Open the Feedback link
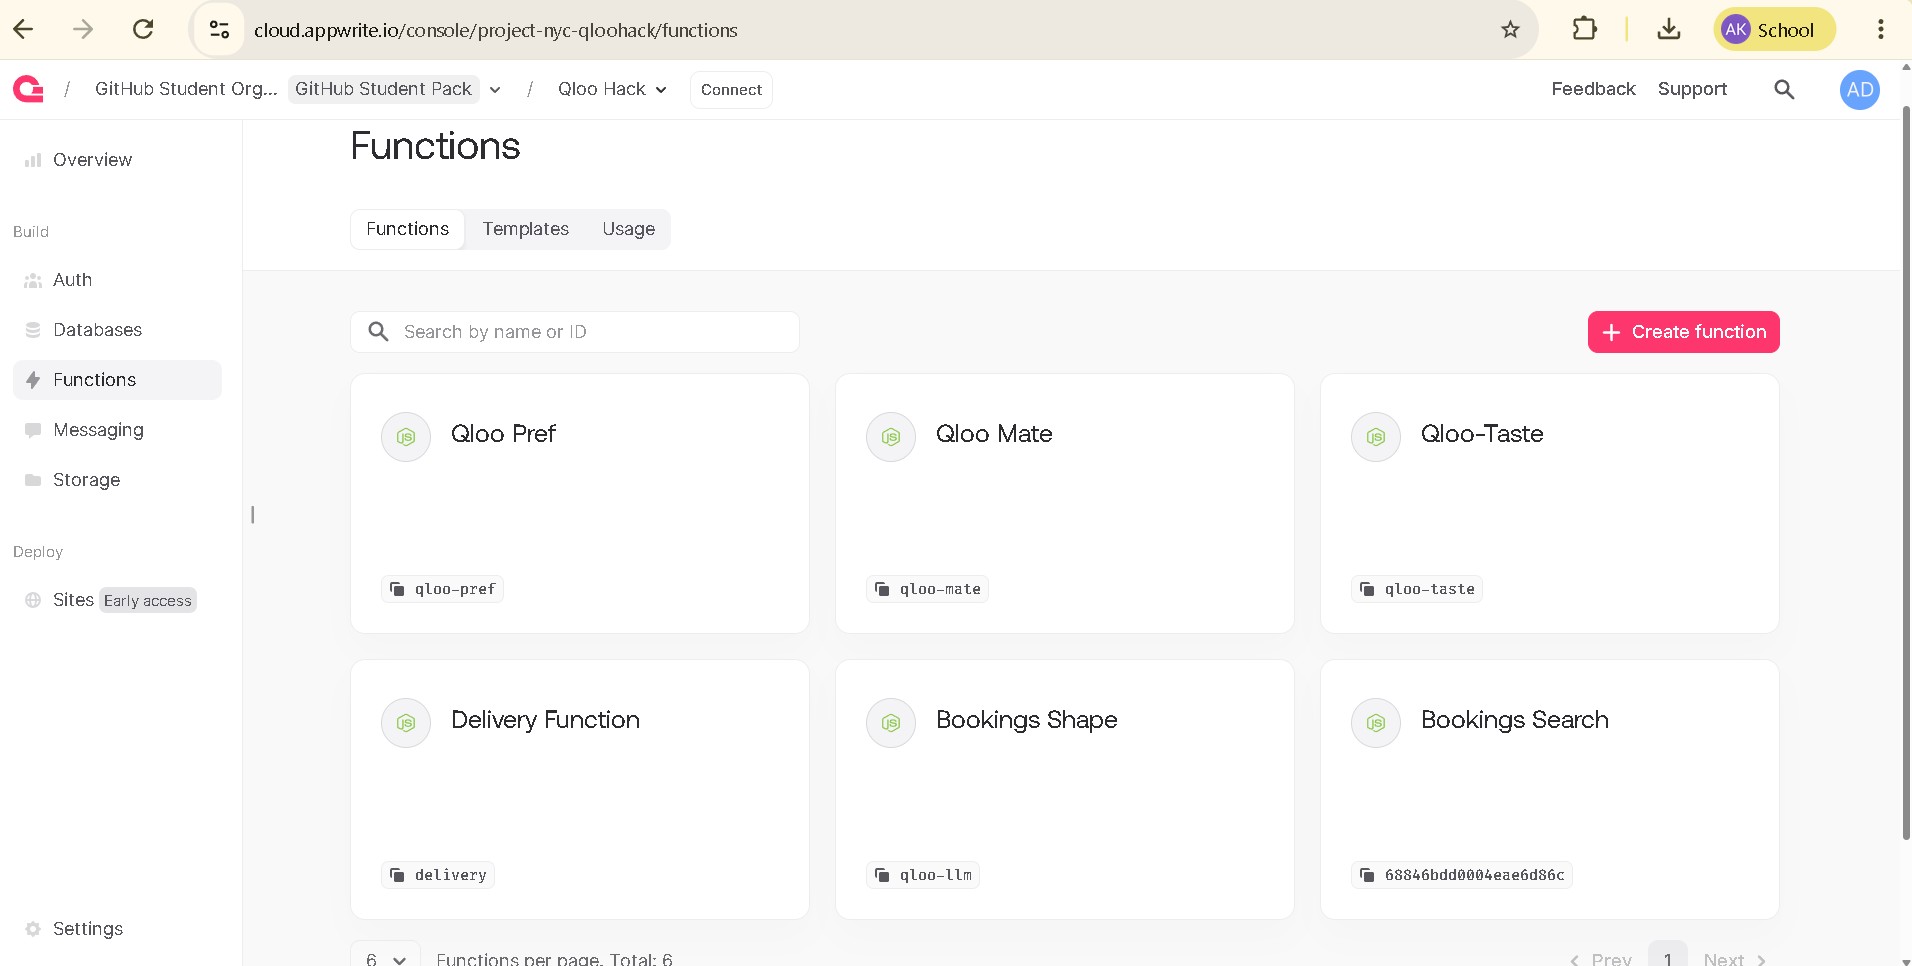This screenshot has width=1912, height=966. coord(1593,89)
